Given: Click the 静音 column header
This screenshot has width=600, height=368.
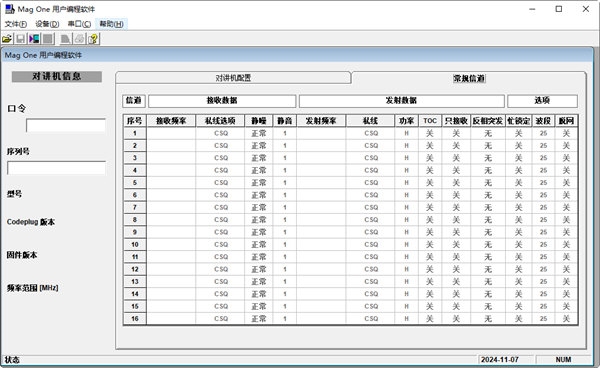Looking at the screenshot, I should pos(285,121).
